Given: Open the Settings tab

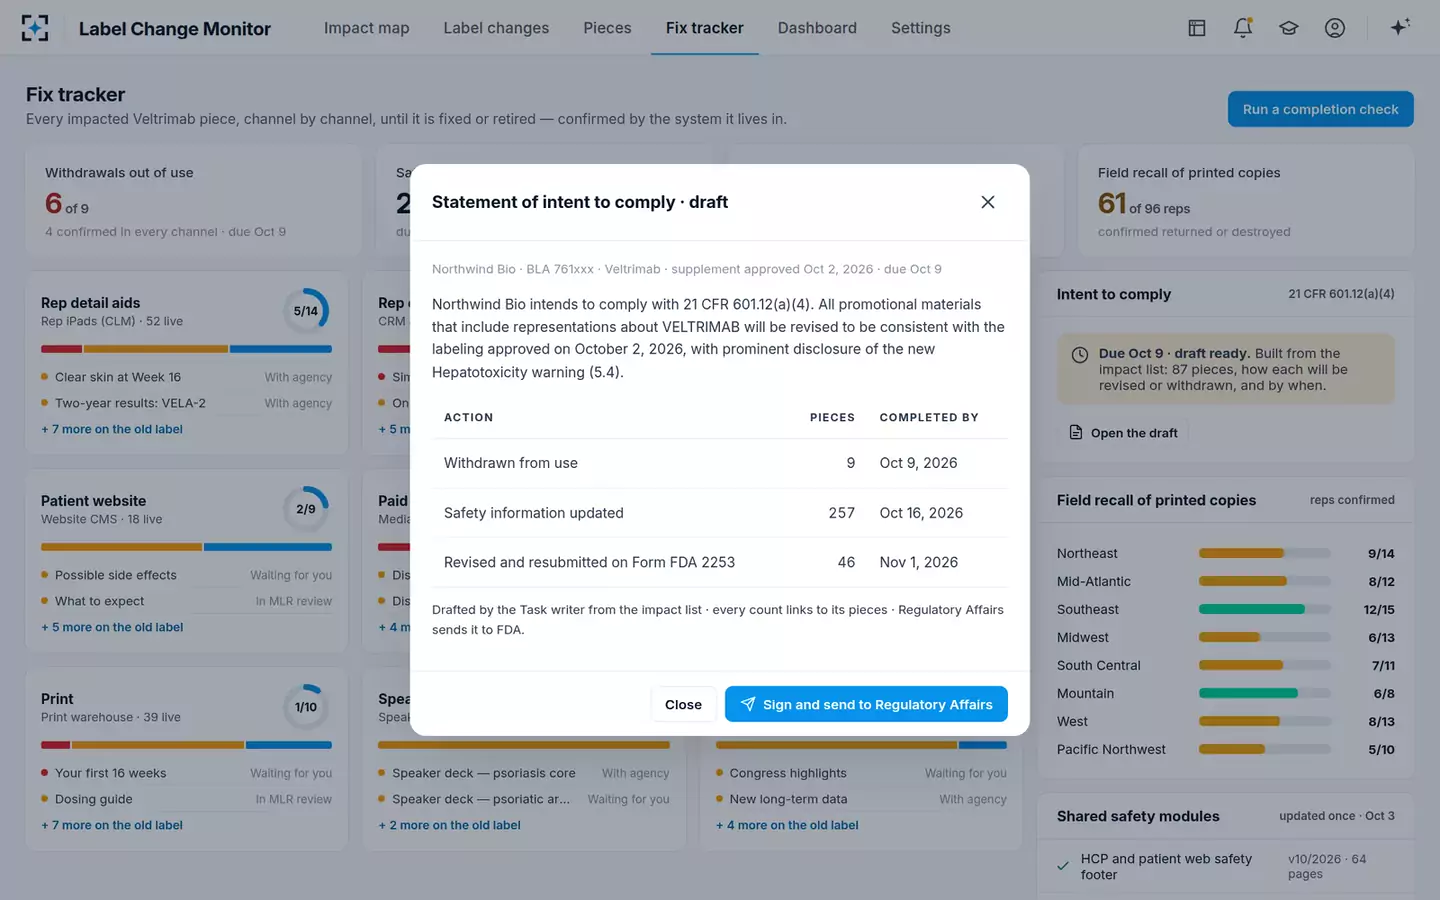Looking at the screenshot, I should (x=921, y=28).
